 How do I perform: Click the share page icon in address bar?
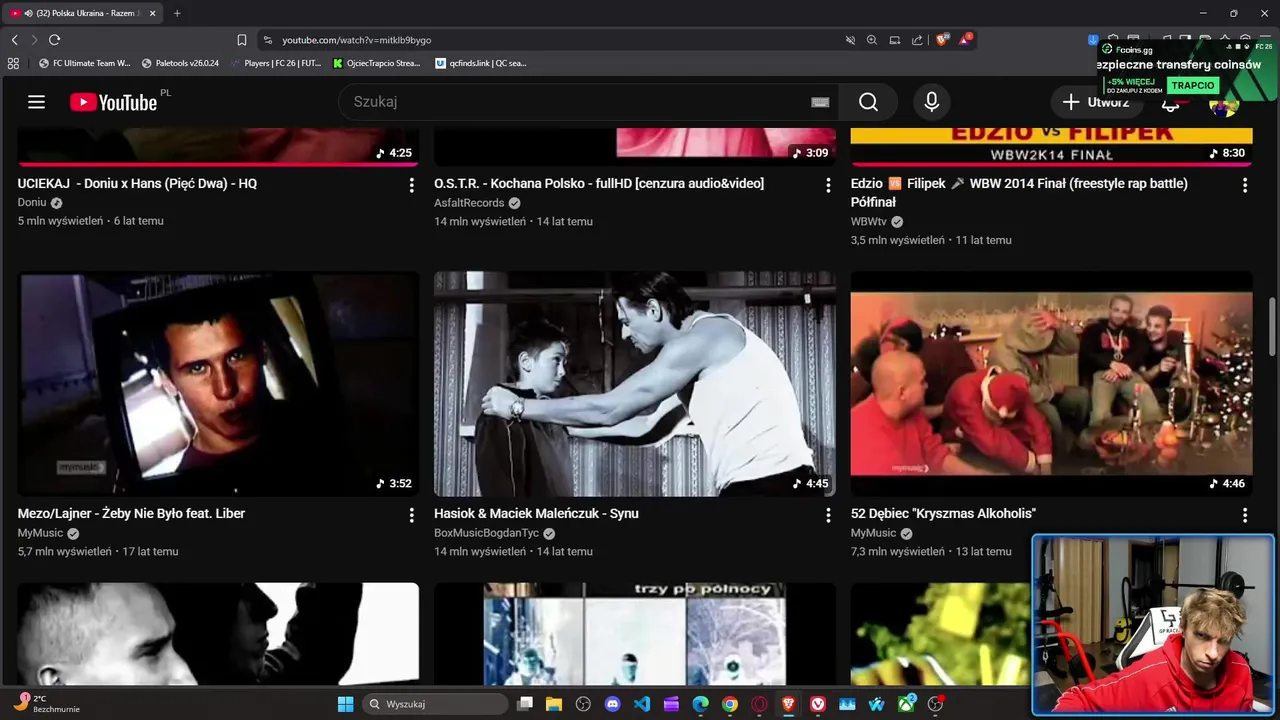click(x=917, y=40)
